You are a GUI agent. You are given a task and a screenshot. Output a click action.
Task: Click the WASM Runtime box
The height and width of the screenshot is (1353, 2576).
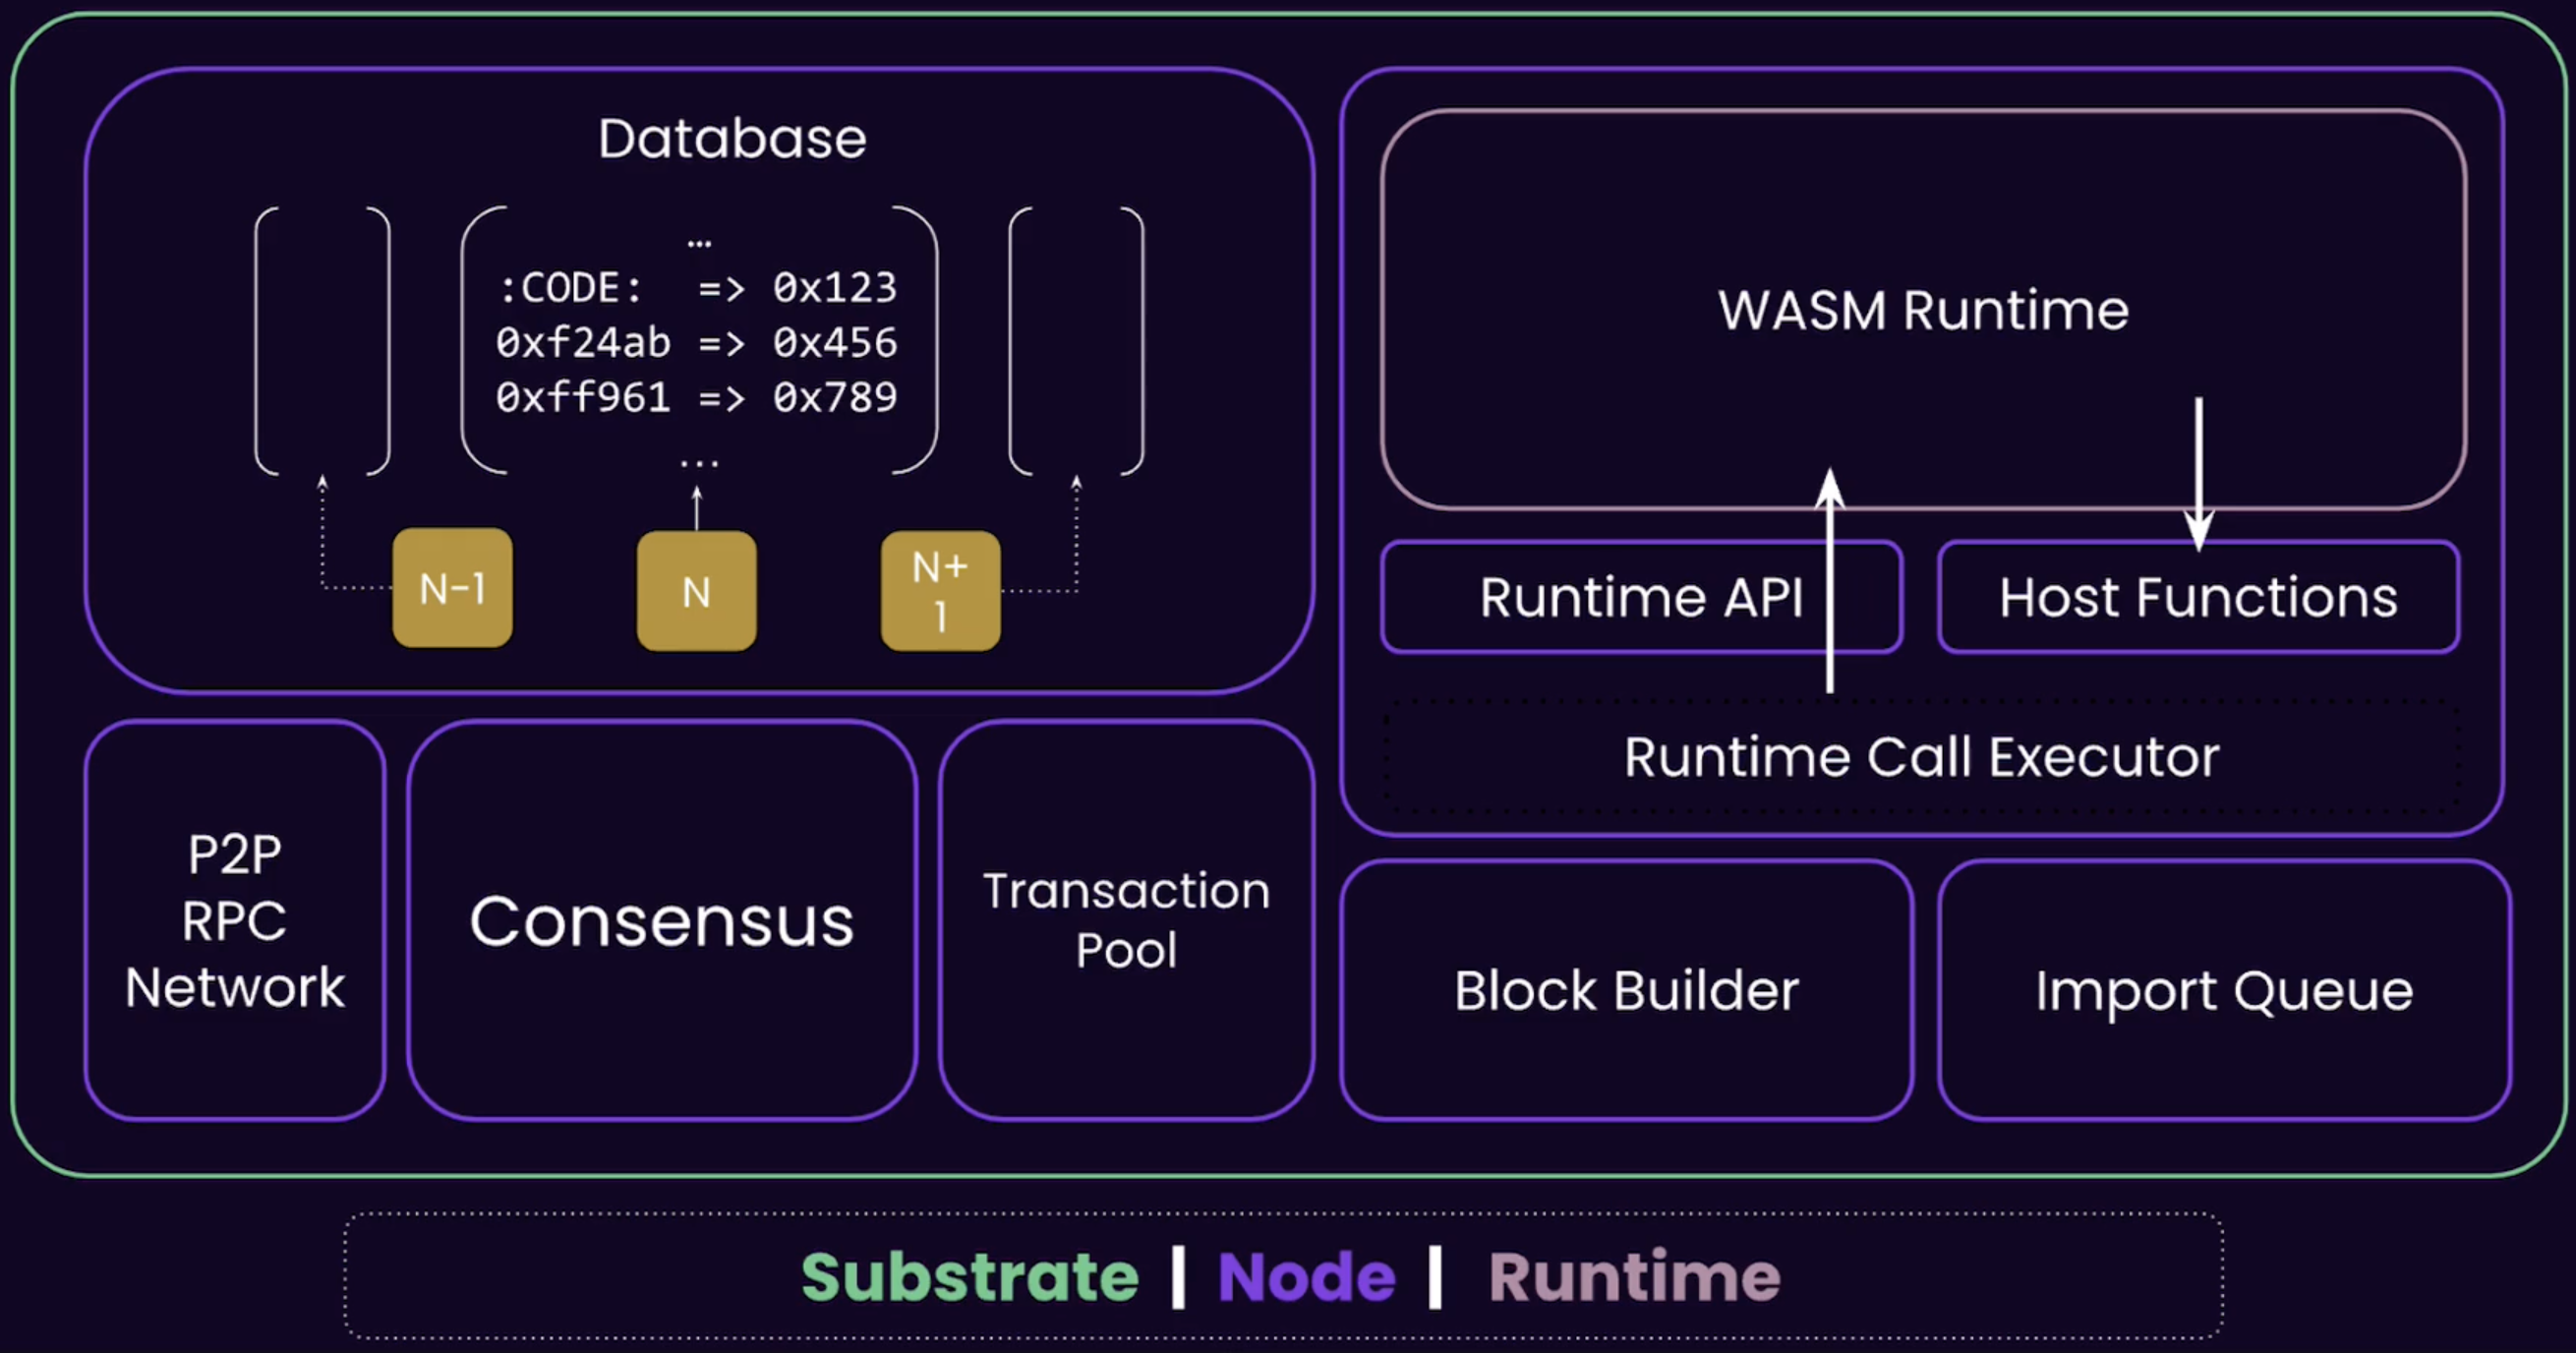click(x=1923, y=310)
